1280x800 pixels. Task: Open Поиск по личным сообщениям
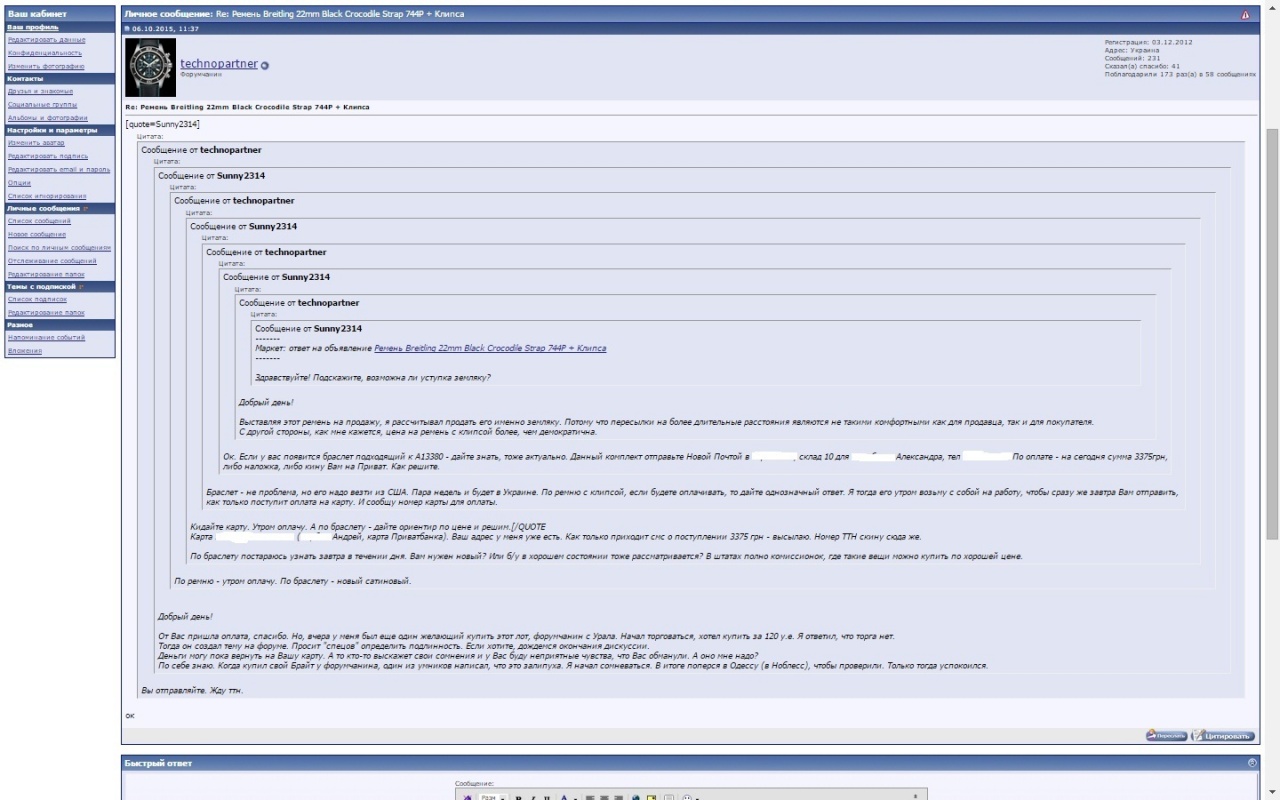59,247
